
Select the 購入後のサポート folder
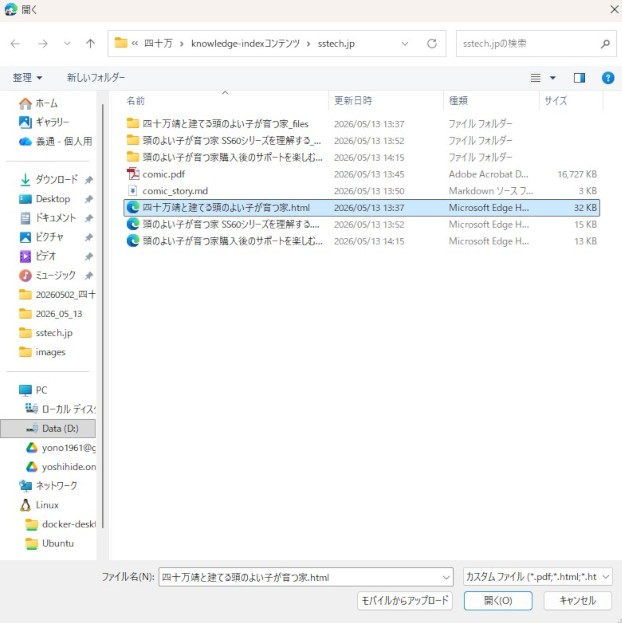click(x=362, y=157)
